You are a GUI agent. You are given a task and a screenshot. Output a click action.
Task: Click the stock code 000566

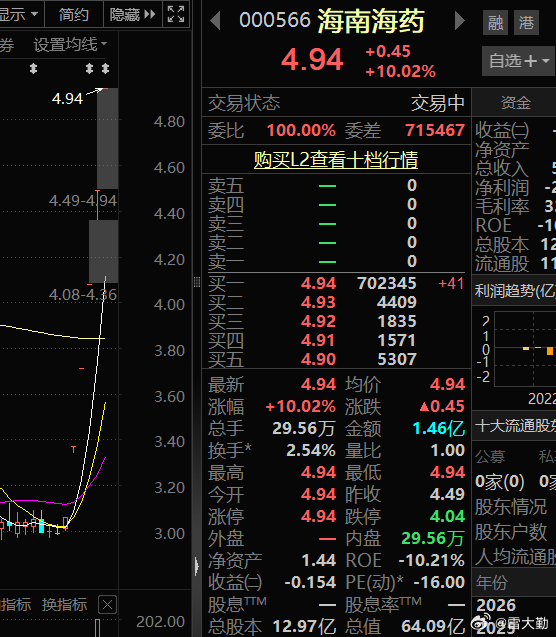[x=275, y=20]
